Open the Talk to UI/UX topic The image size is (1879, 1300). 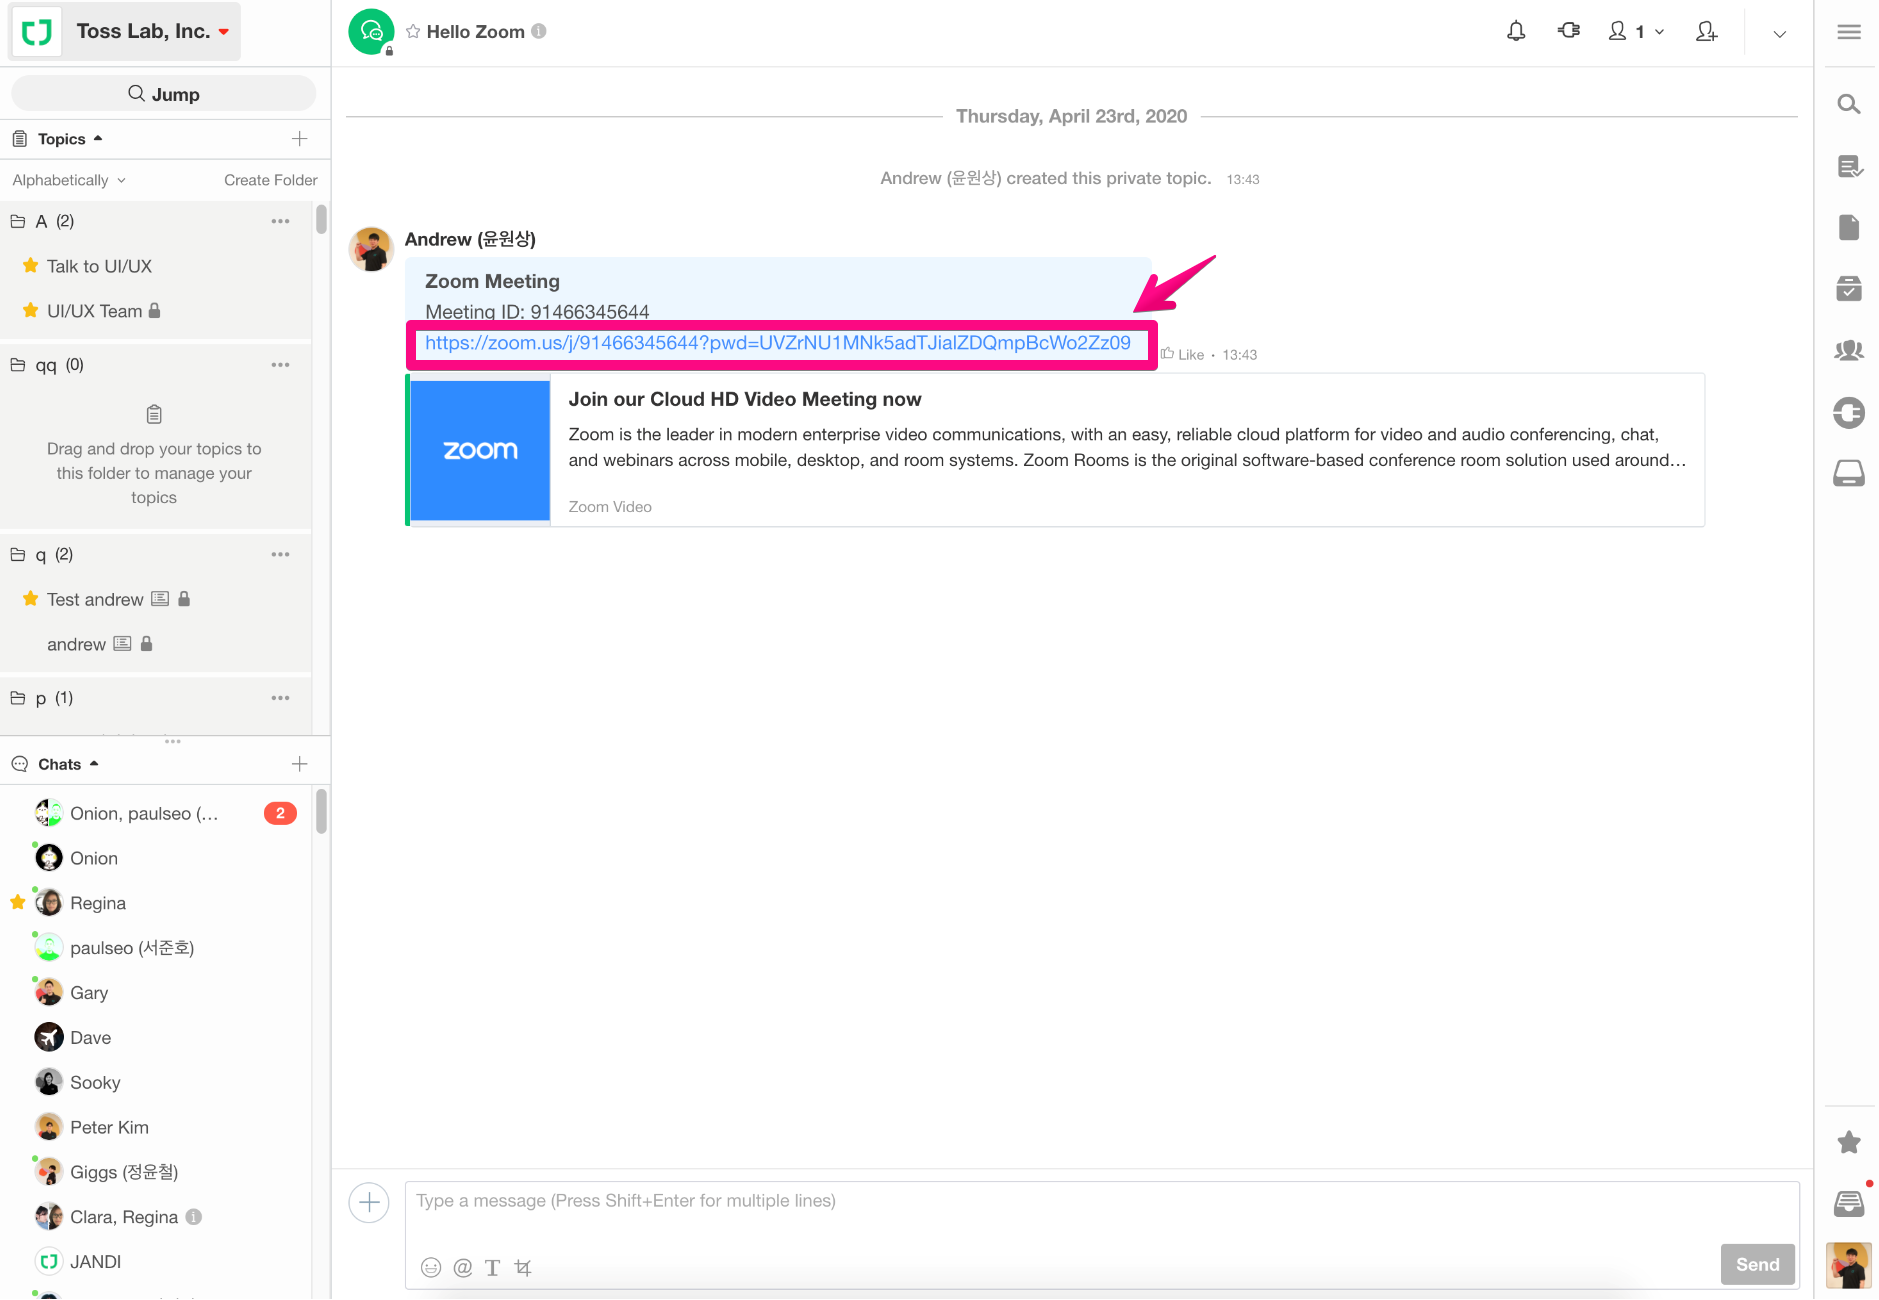click(99, 266)
